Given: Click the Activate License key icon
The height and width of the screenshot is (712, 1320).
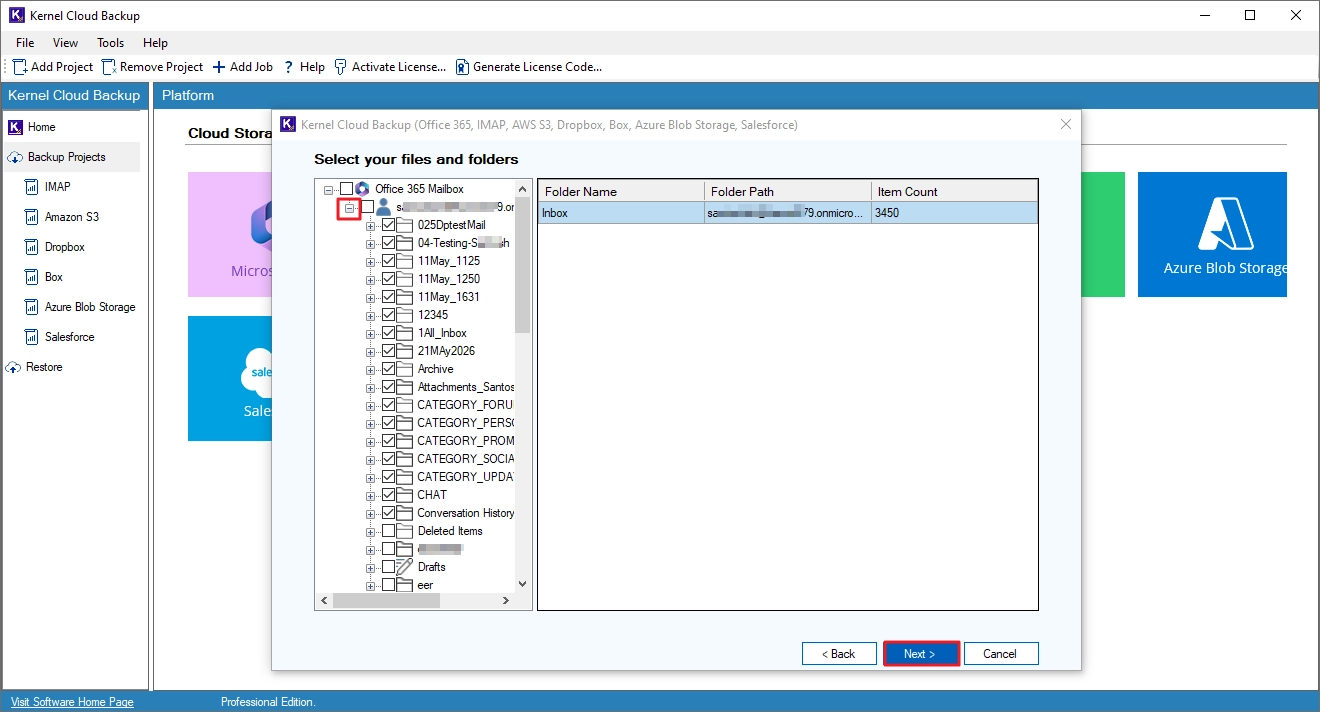Looking at the screenshot, I should point(341,67).
